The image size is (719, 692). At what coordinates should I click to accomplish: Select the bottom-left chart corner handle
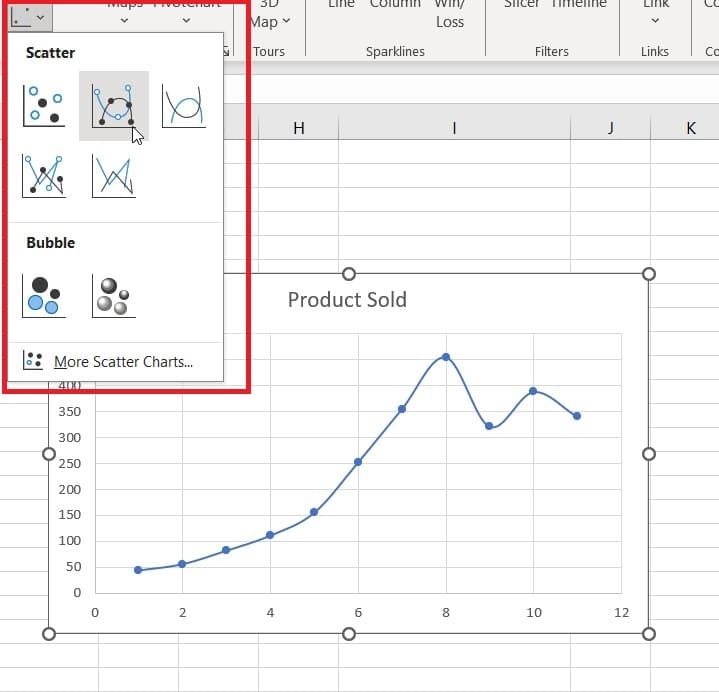click(49, 634)
